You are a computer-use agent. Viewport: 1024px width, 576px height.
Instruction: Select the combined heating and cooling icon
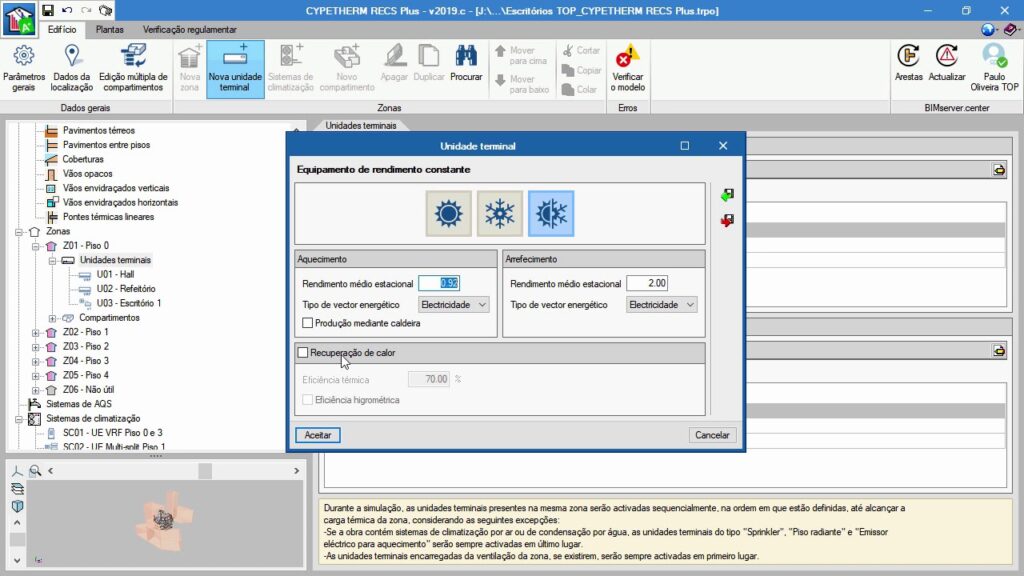point(551,213)
